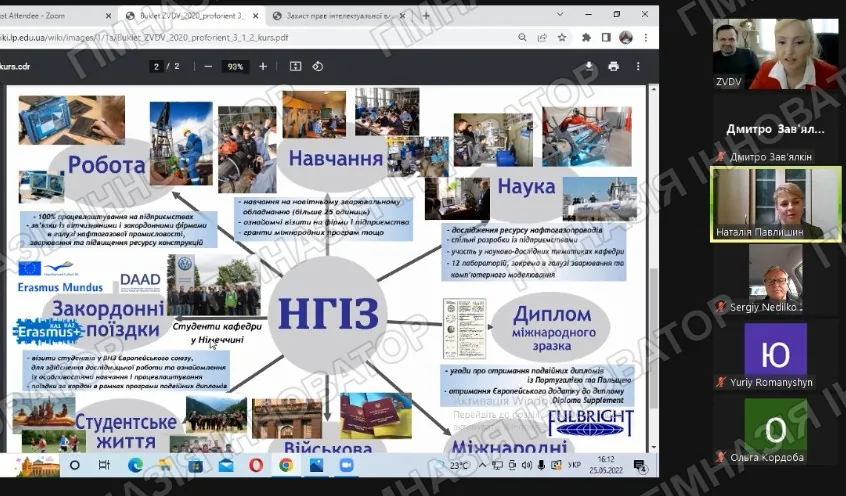This screenshot has width=846, height=496.
Task: Open Mail app from taskbar
Action: pos(226,465)
